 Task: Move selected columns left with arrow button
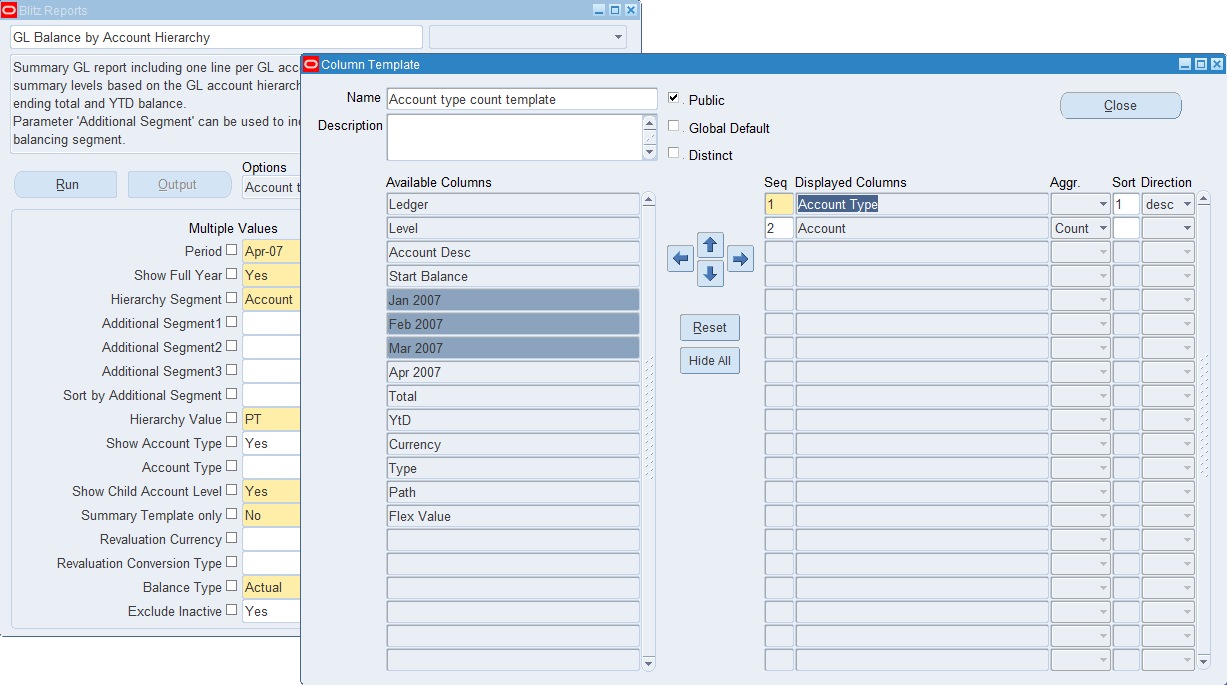pyautogui.click(x=681, y=259)
